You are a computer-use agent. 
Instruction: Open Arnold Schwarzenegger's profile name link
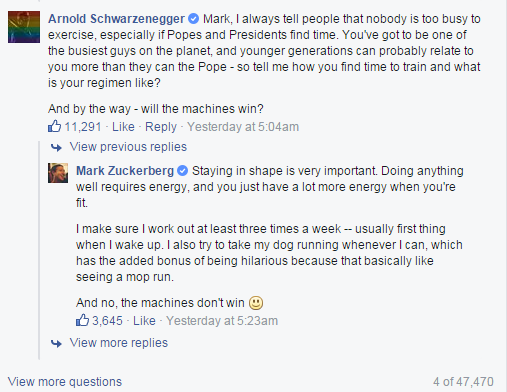116,19
